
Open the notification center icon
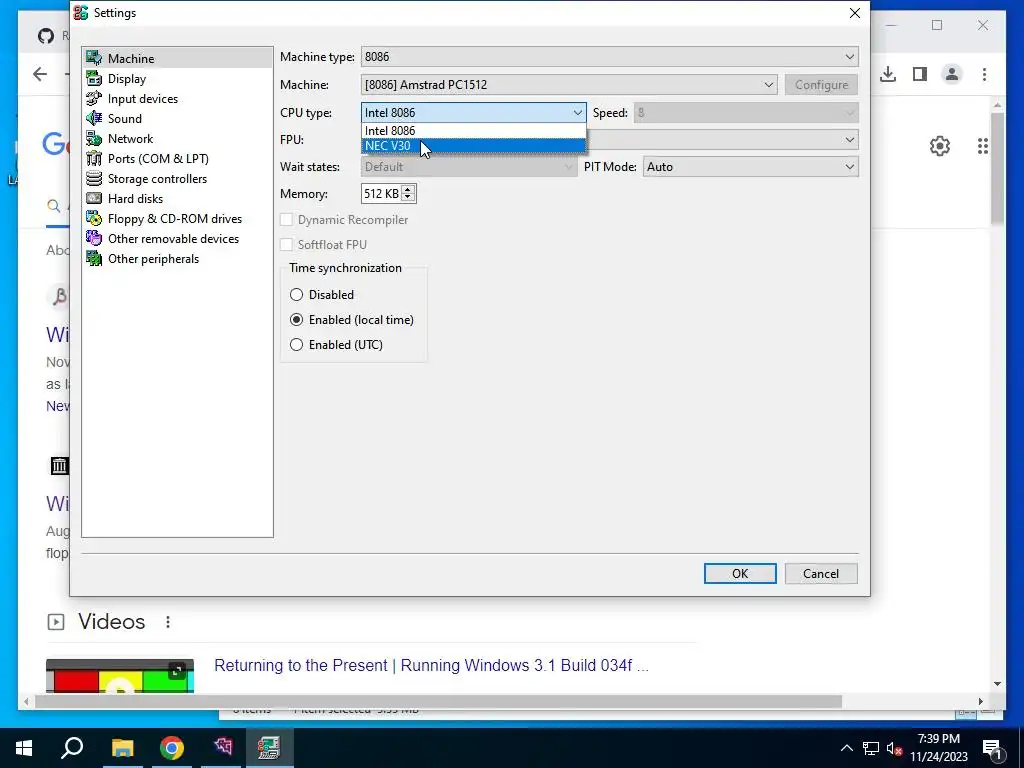pos(992,748)
